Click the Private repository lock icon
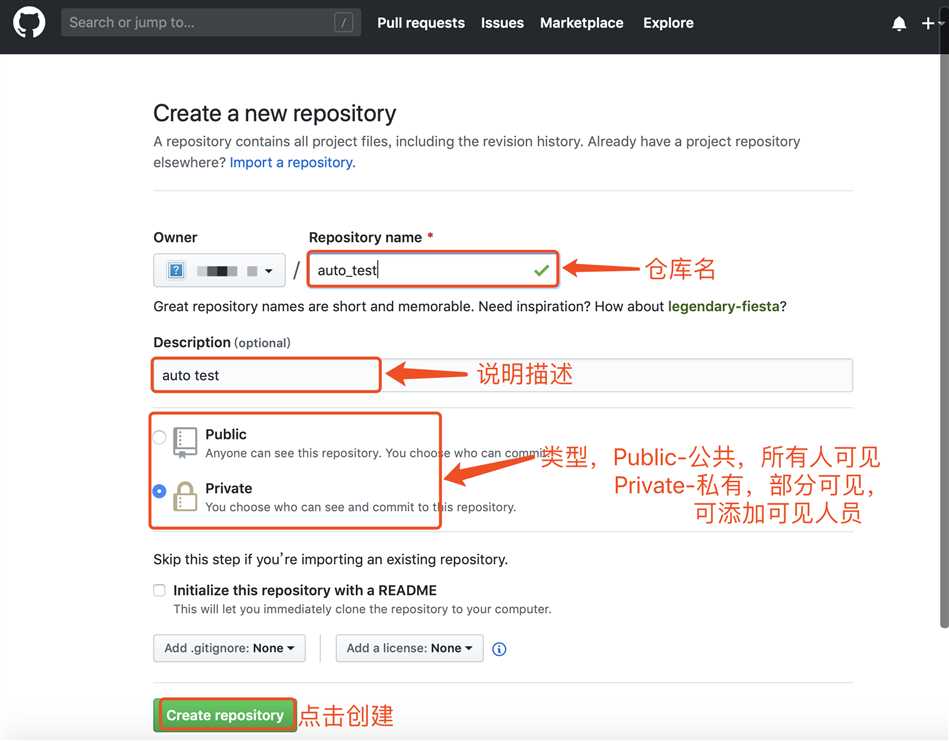This screenshot has width=949, height=741. 185,496
